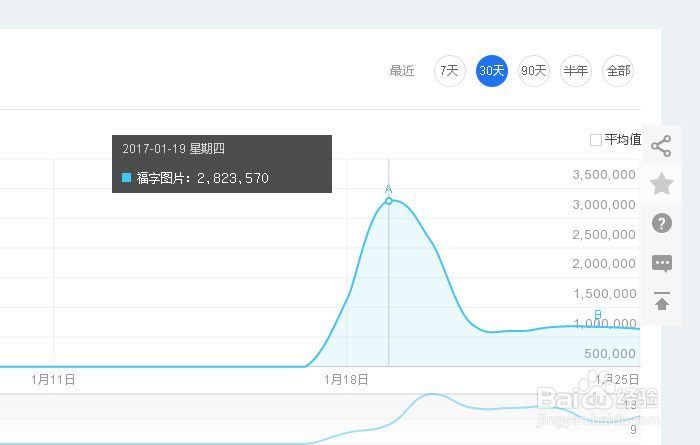This screenshot has width=700, height=445.
Task: Open the question mark help icon
Action: click(662, 223)
